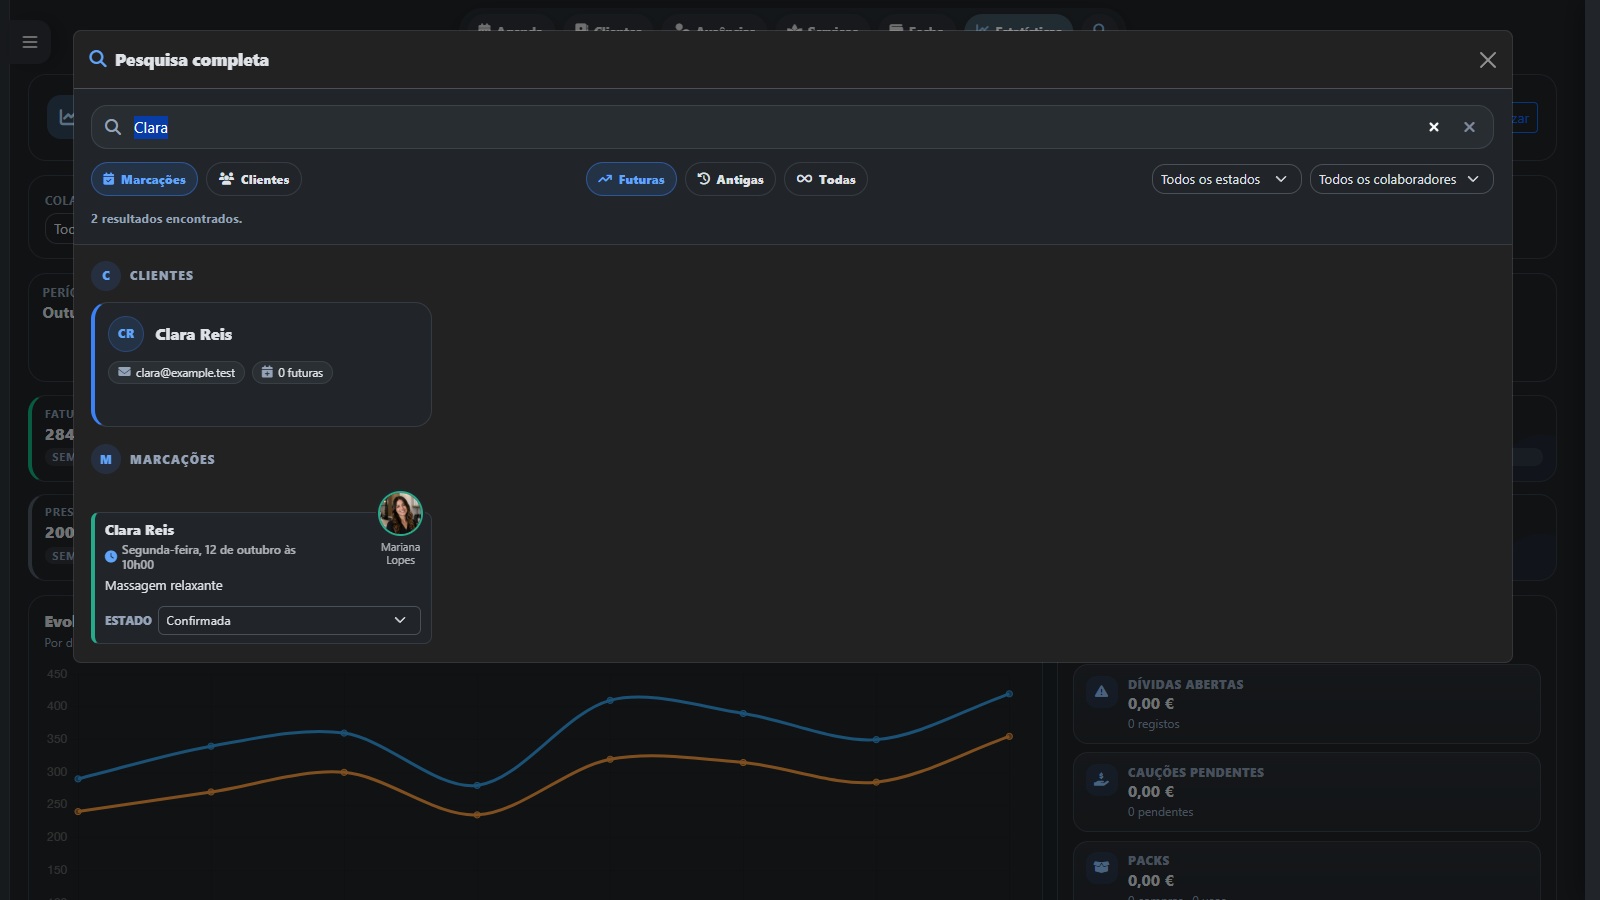Click the history icon on Antigas chip
The image size is (1600, 900).
pyautogui.click(x=704, y=179)
